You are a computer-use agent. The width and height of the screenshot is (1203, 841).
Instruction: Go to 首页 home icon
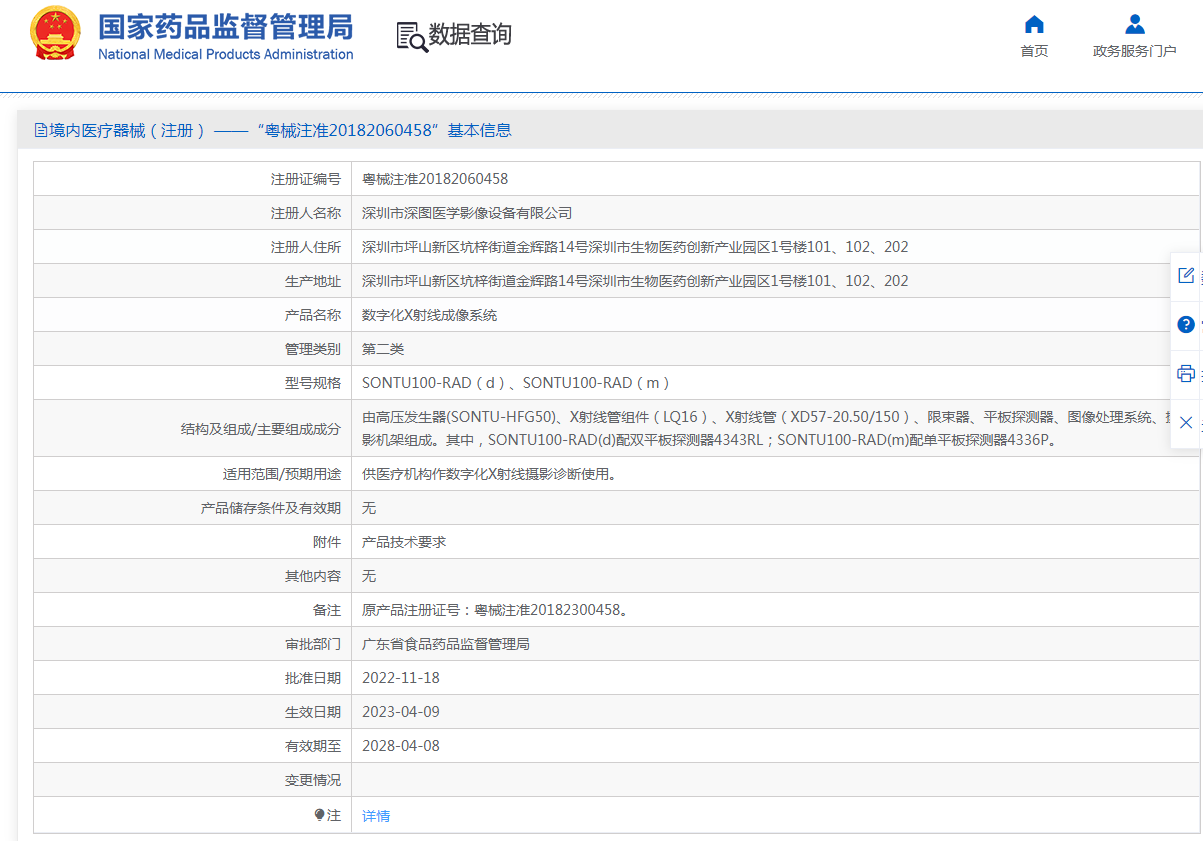[x=1034, y=24]
